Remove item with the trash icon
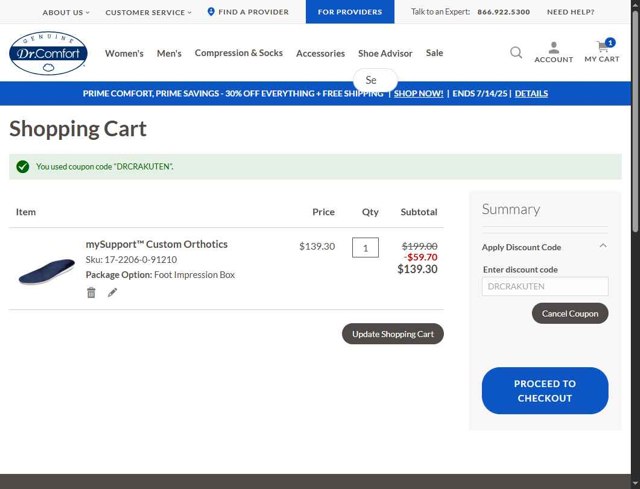Viewport: 640px width, 489px height. (91, 293)
